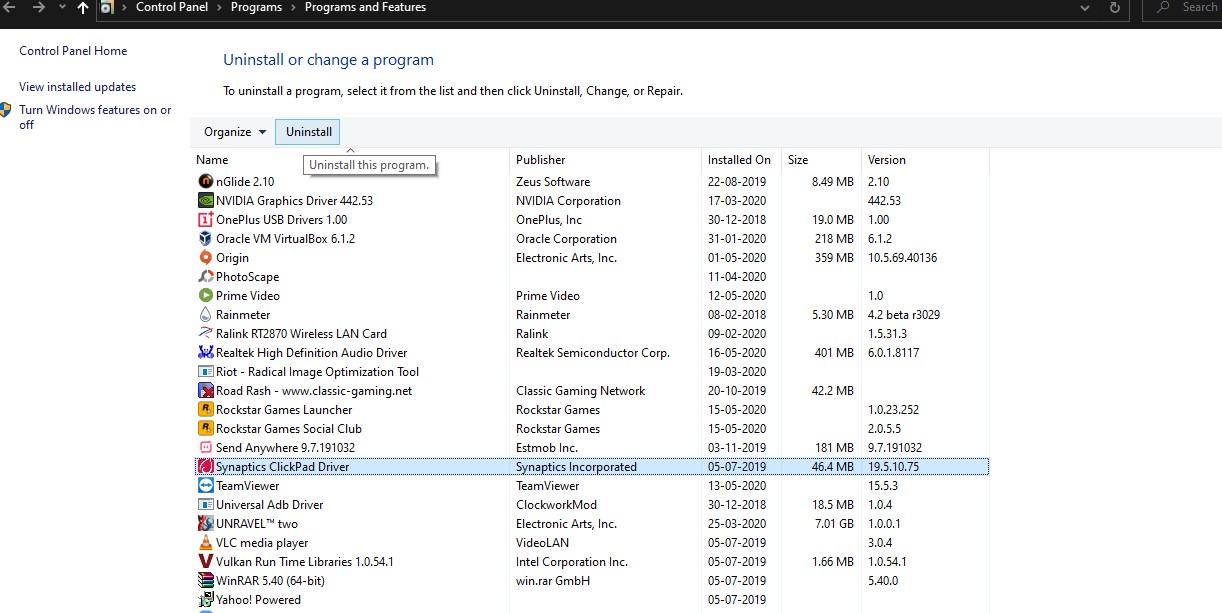Click the NVIDIA Graphics Driver icon

pos(206,201)
